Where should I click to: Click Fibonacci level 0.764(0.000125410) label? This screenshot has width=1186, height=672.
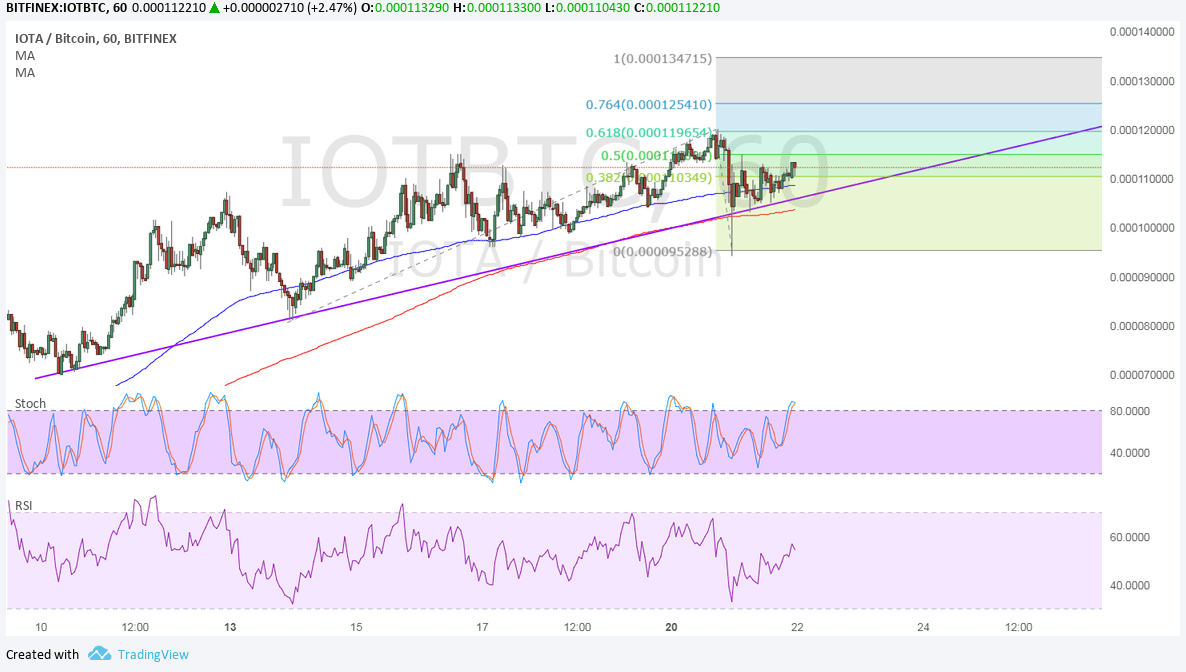(649, 104)
